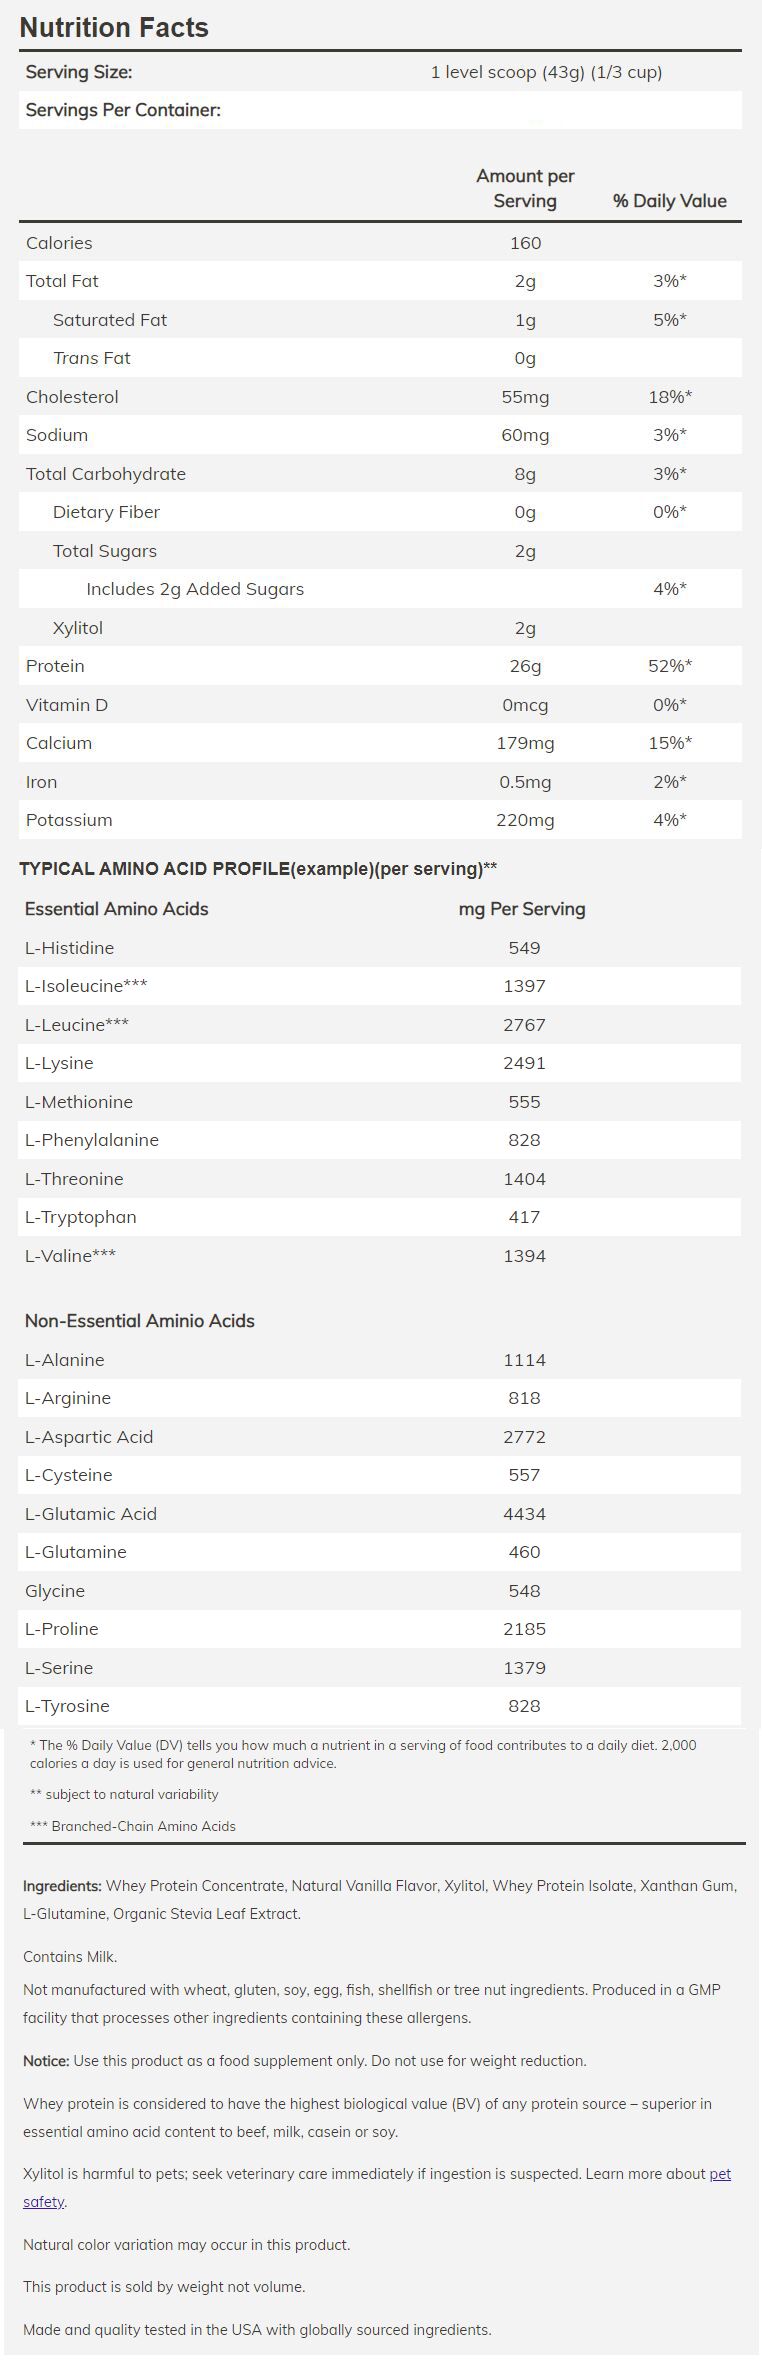Click the Amount per Serving column header
The height and width of the screenshot is (2362, 762).
tap(525, 188)
